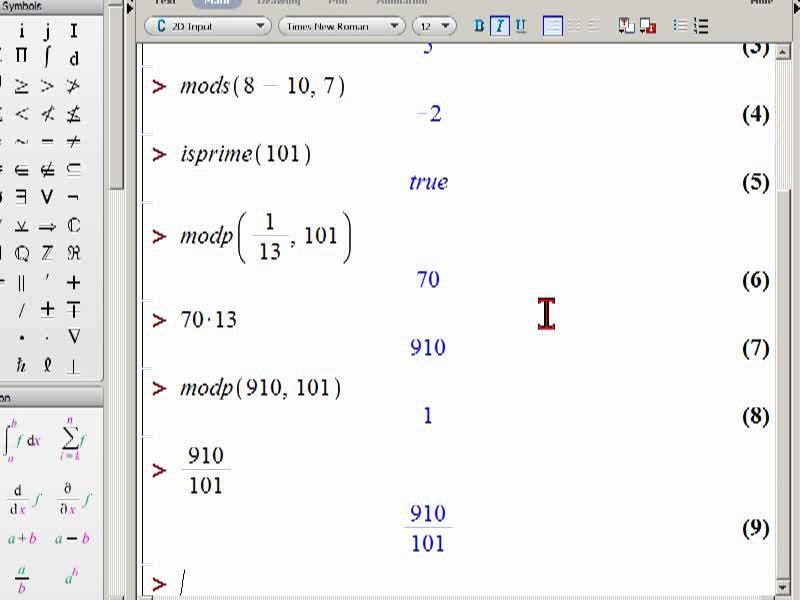The height and width of the screenshot is (600, 800).
Task: Click the palette pane vertical scrollbar thumb
Action: coord(117,97)
